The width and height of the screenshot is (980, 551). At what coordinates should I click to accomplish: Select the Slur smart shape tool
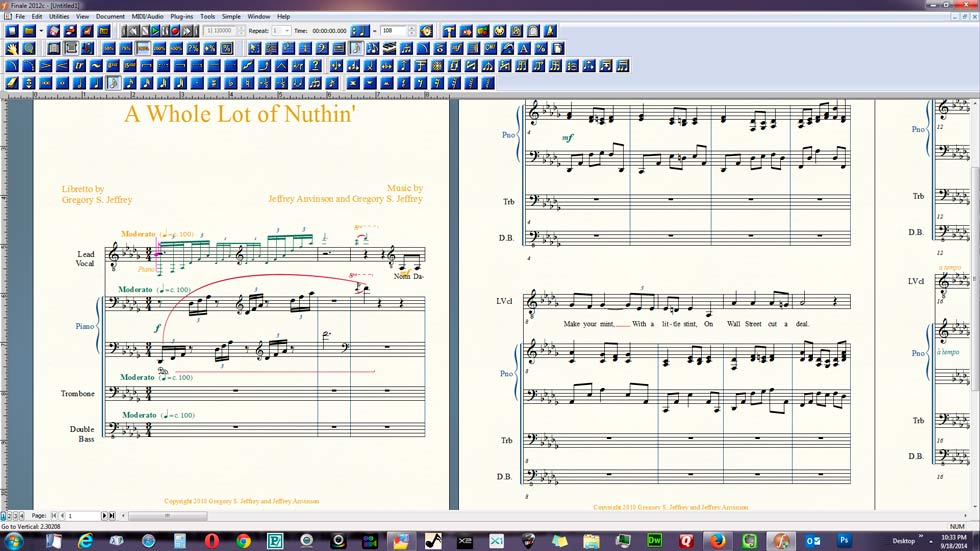click(12, 66)
